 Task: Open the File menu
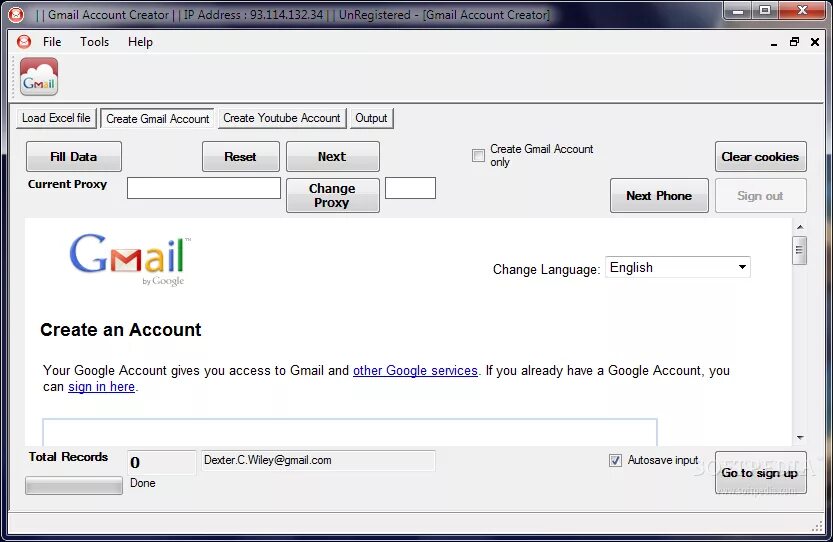click(x=52, y=41)
